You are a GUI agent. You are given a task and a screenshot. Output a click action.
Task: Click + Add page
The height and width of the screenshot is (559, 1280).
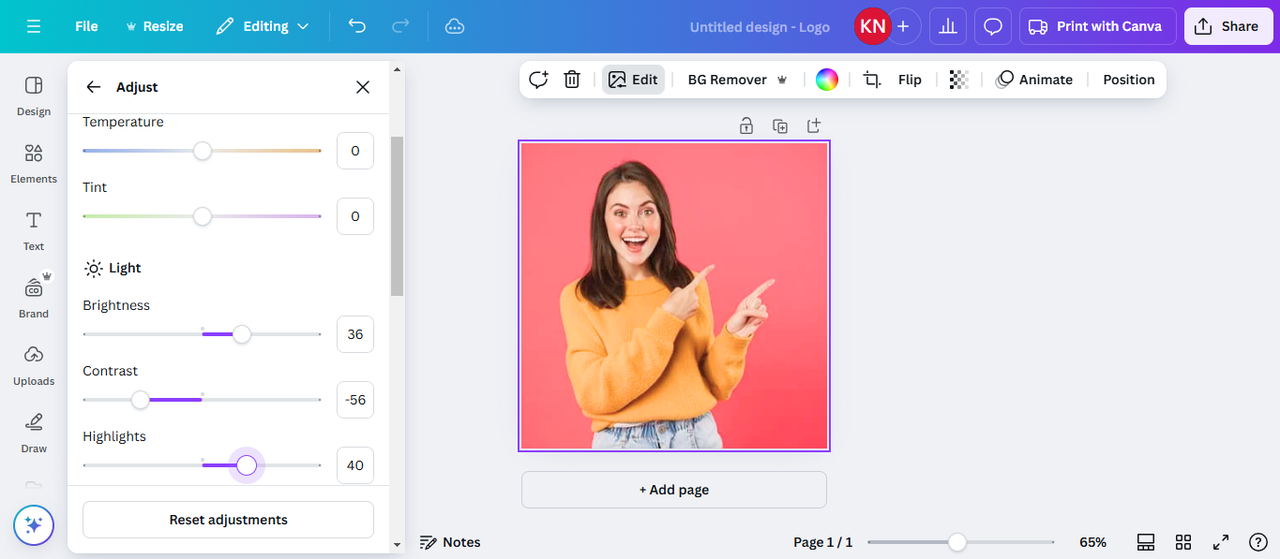pos(674,490)
